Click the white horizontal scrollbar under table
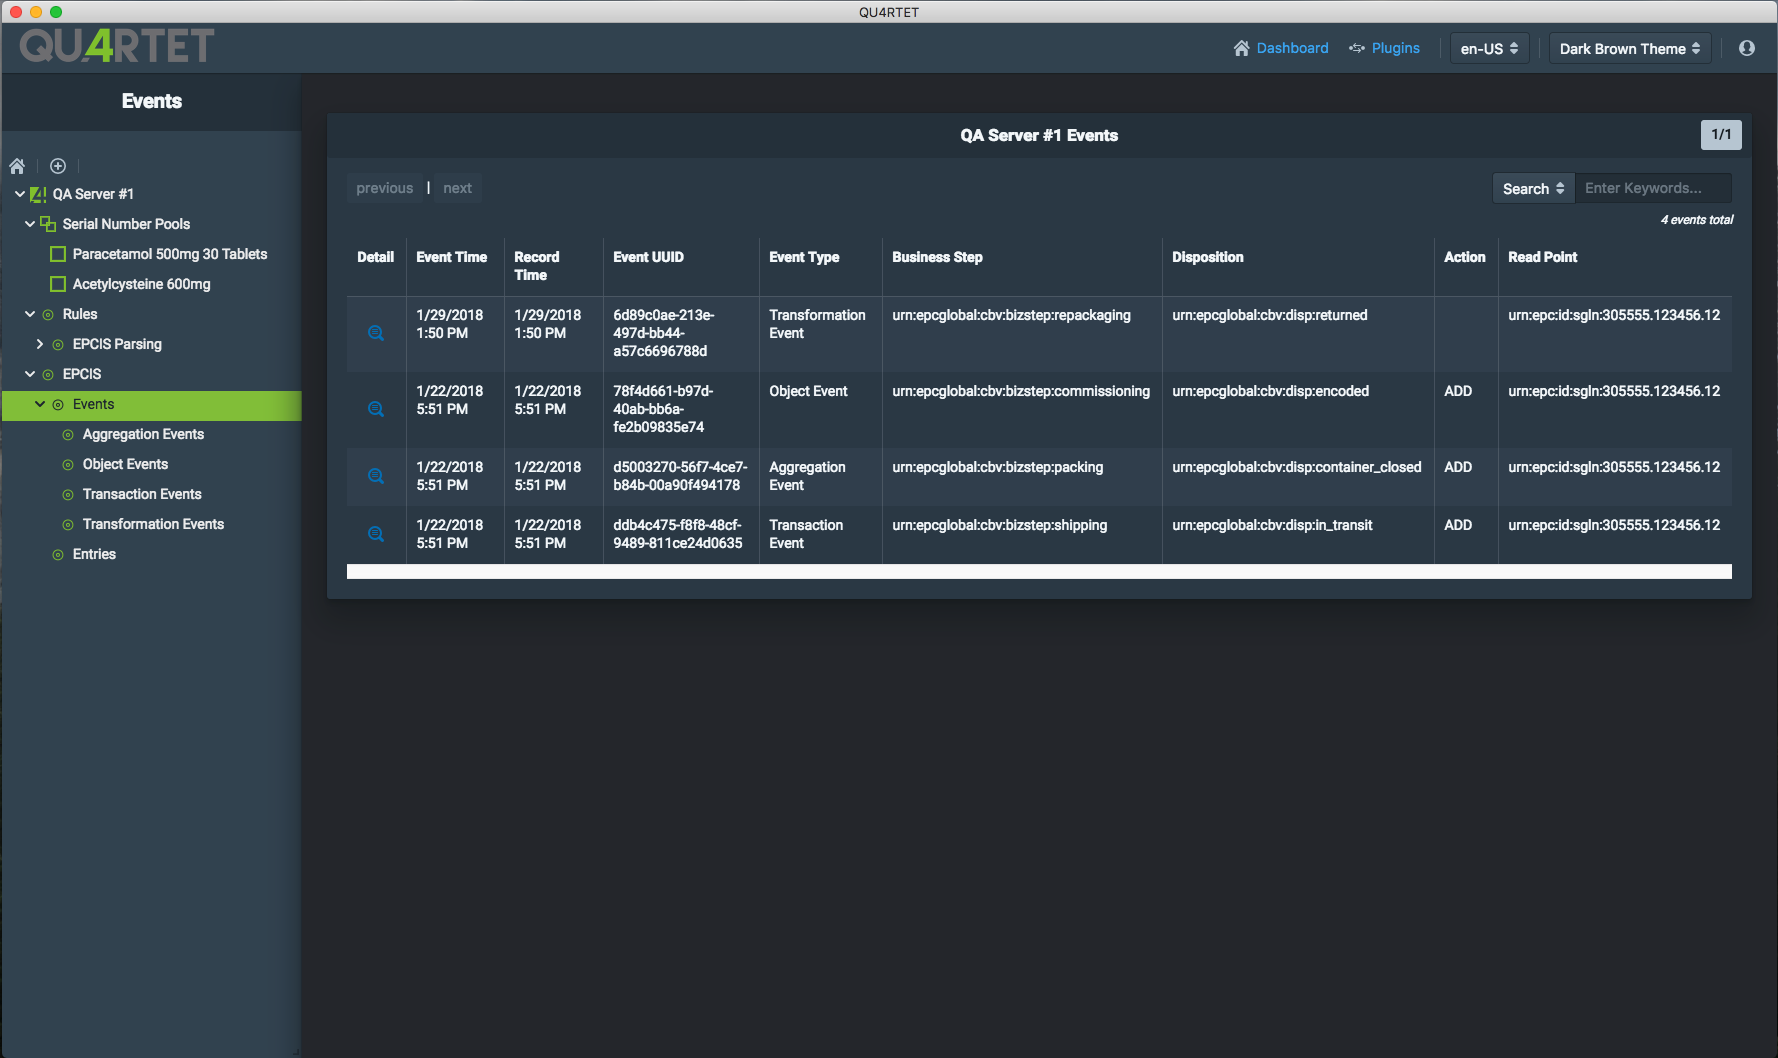Image resolution: width=1778 pixels, height=1058 pixels. pos(1039,572)
